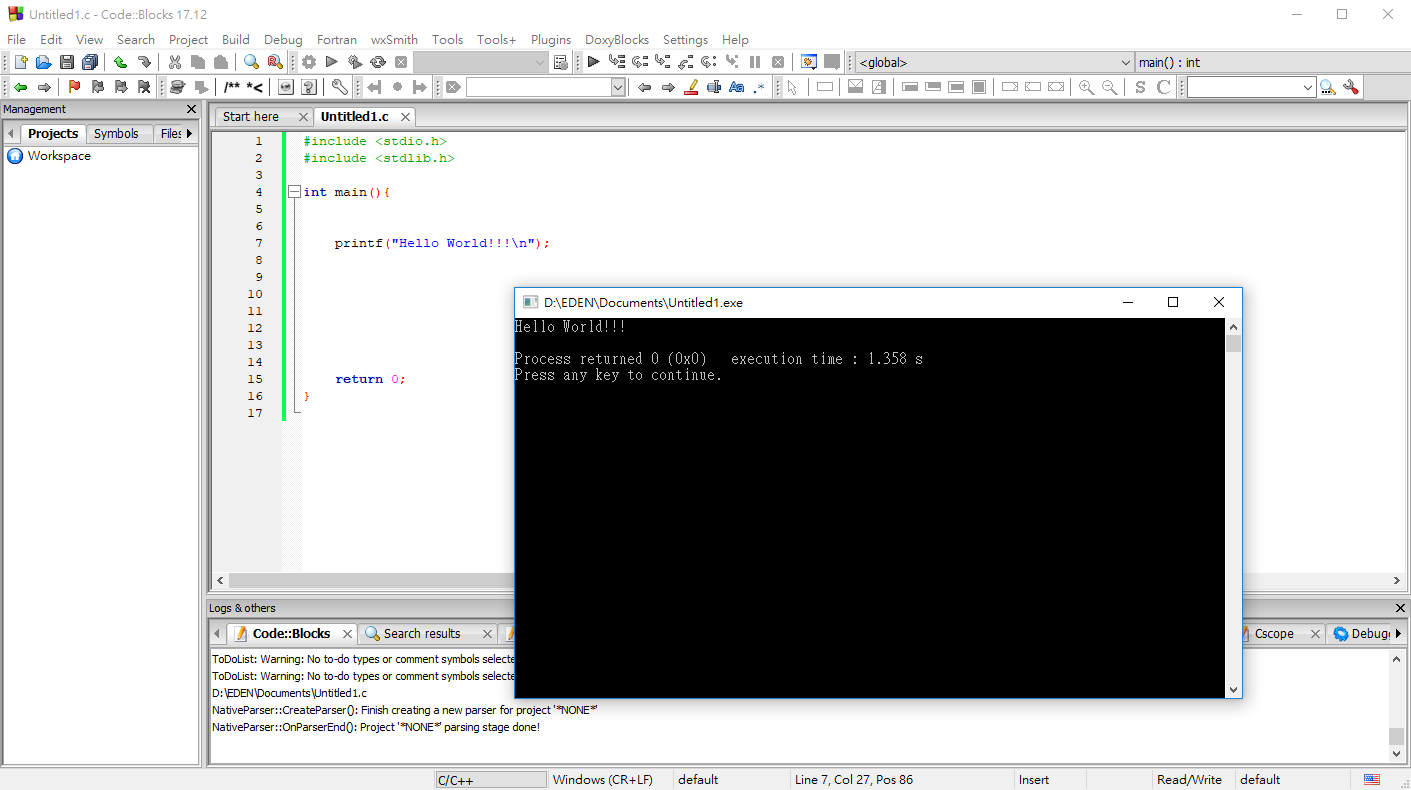Click the console window vertical scrollbar thumb
This screenshot has width=1411, height=790.
pos(1233,344)
